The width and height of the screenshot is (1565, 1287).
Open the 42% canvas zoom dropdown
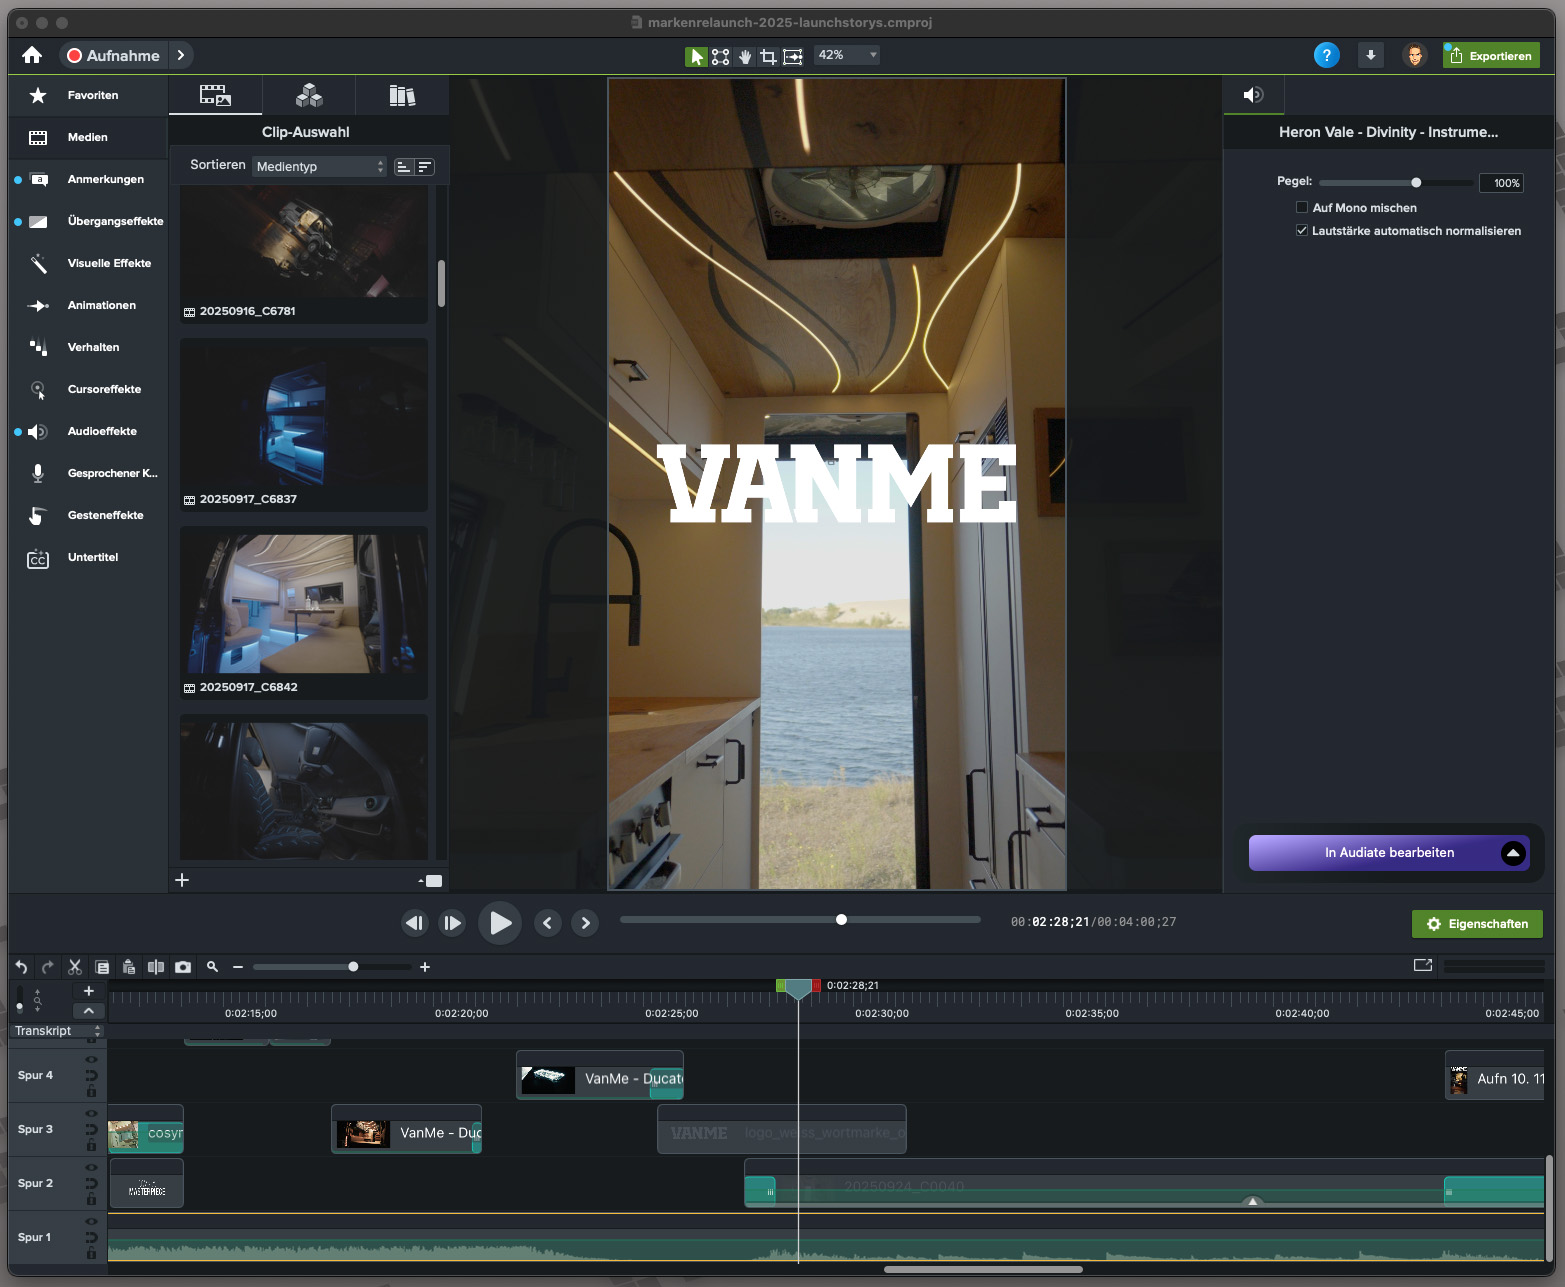click(x=846, y=55)
